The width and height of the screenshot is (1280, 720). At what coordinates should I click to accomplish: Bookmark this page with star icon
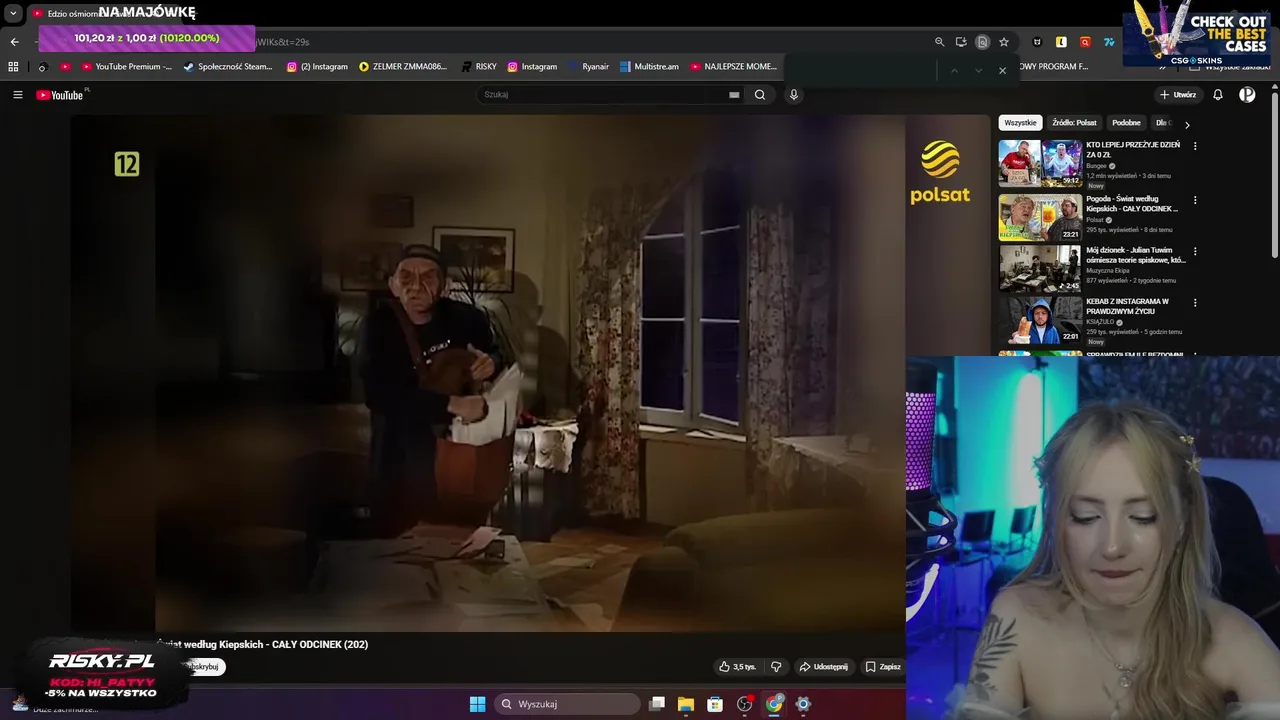tap(1004, 42)
